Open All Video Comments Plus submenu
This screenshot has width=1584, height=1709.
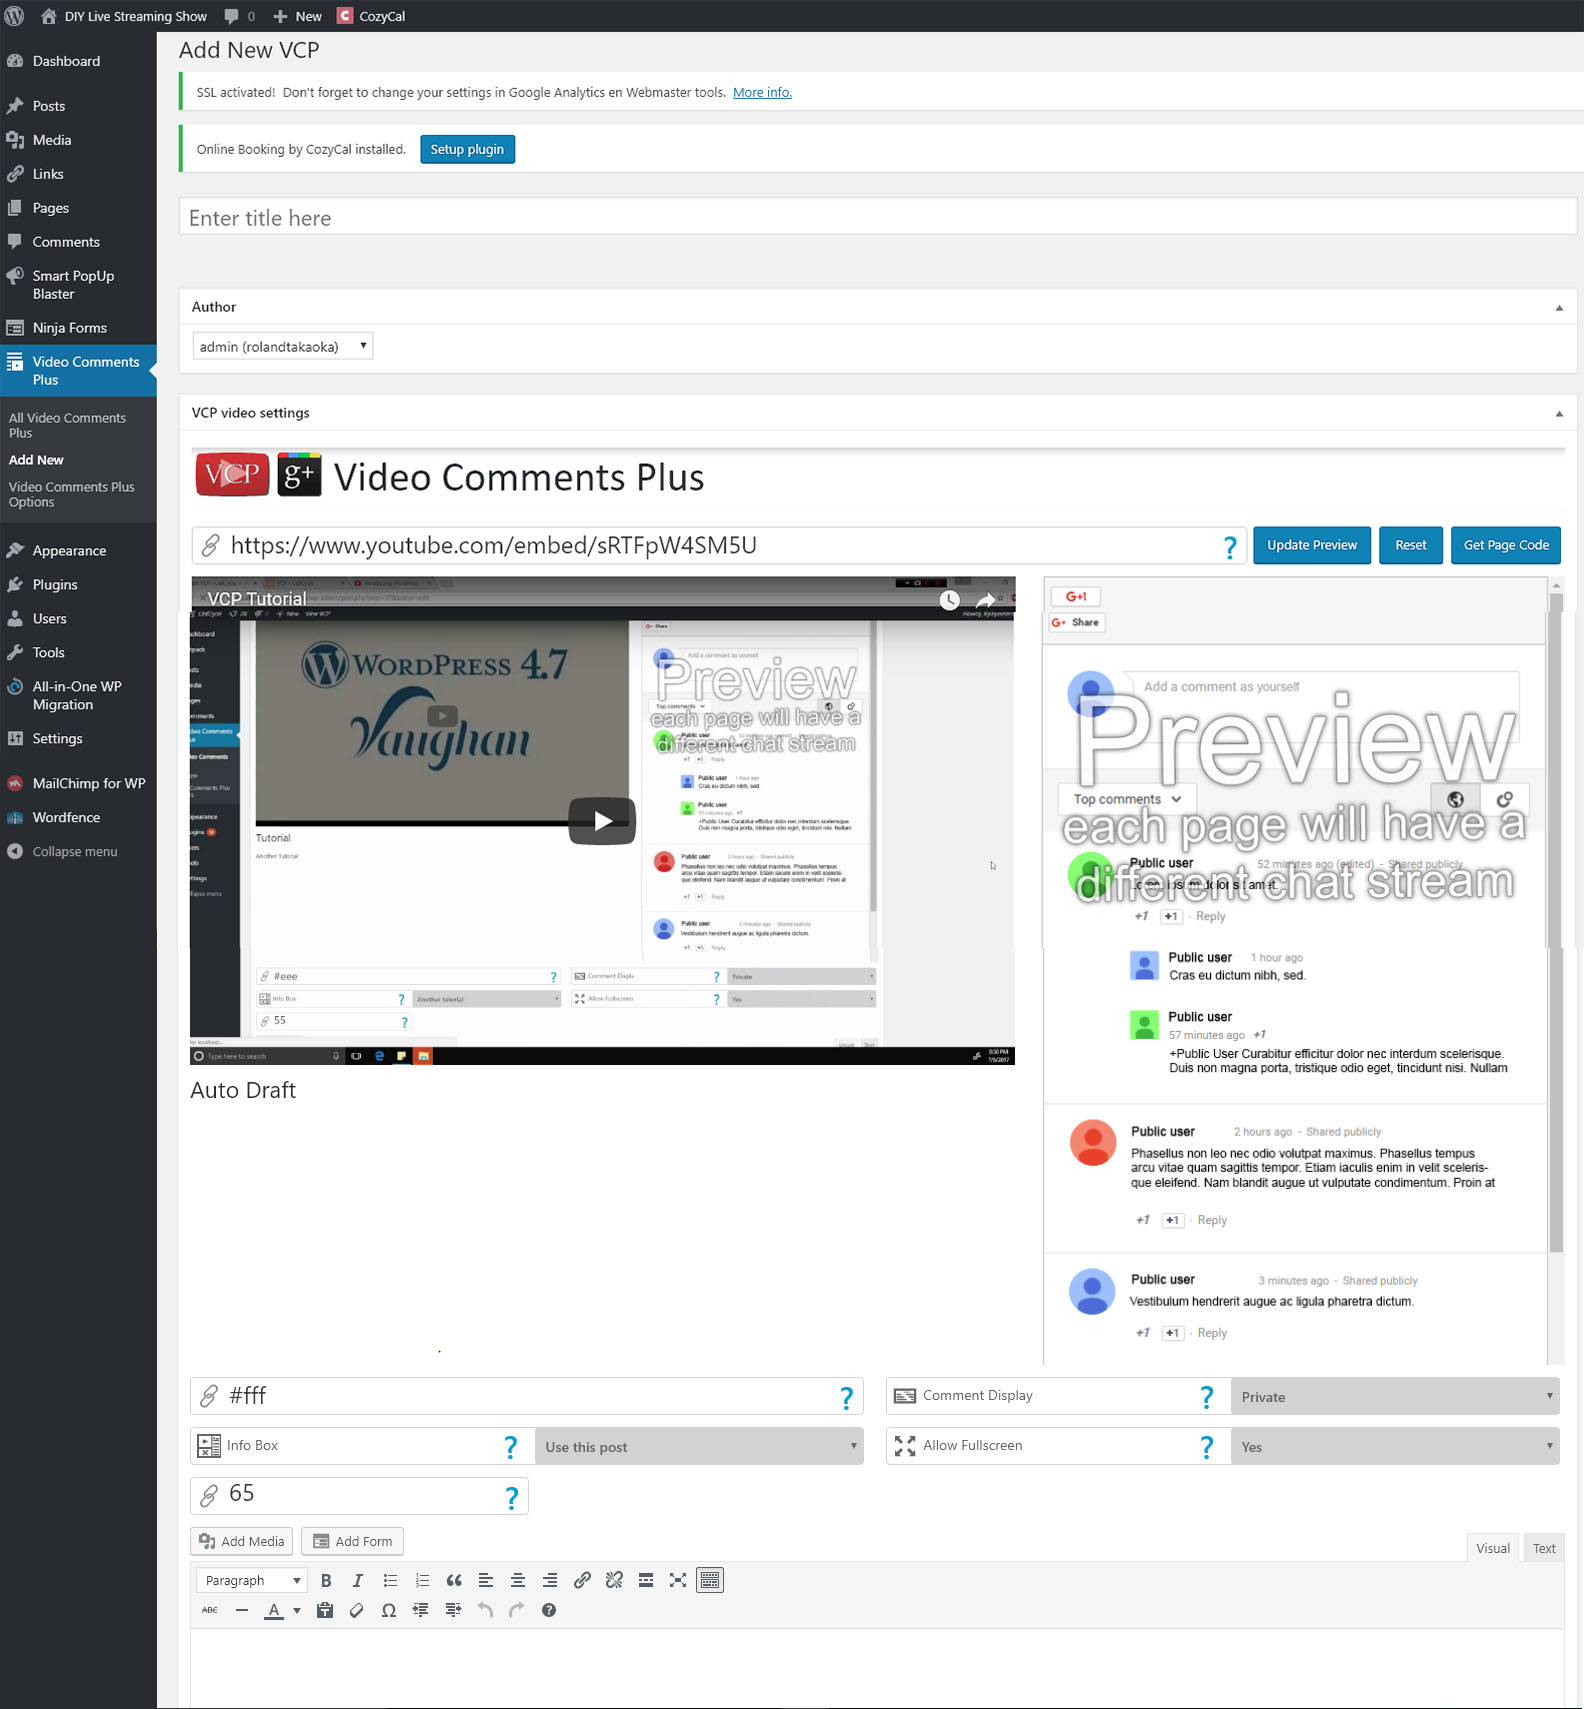coord(67,425)
